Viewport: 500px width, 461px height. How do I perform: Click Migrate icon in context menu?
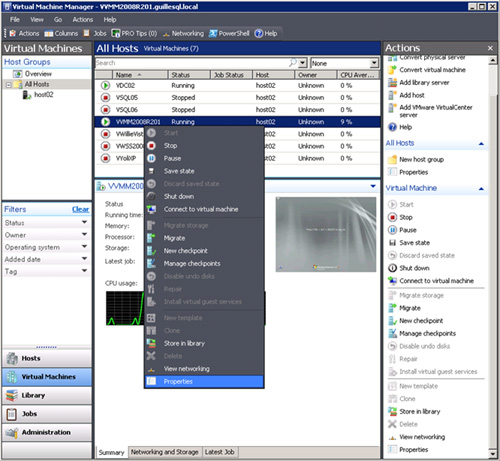coord(151,238)
